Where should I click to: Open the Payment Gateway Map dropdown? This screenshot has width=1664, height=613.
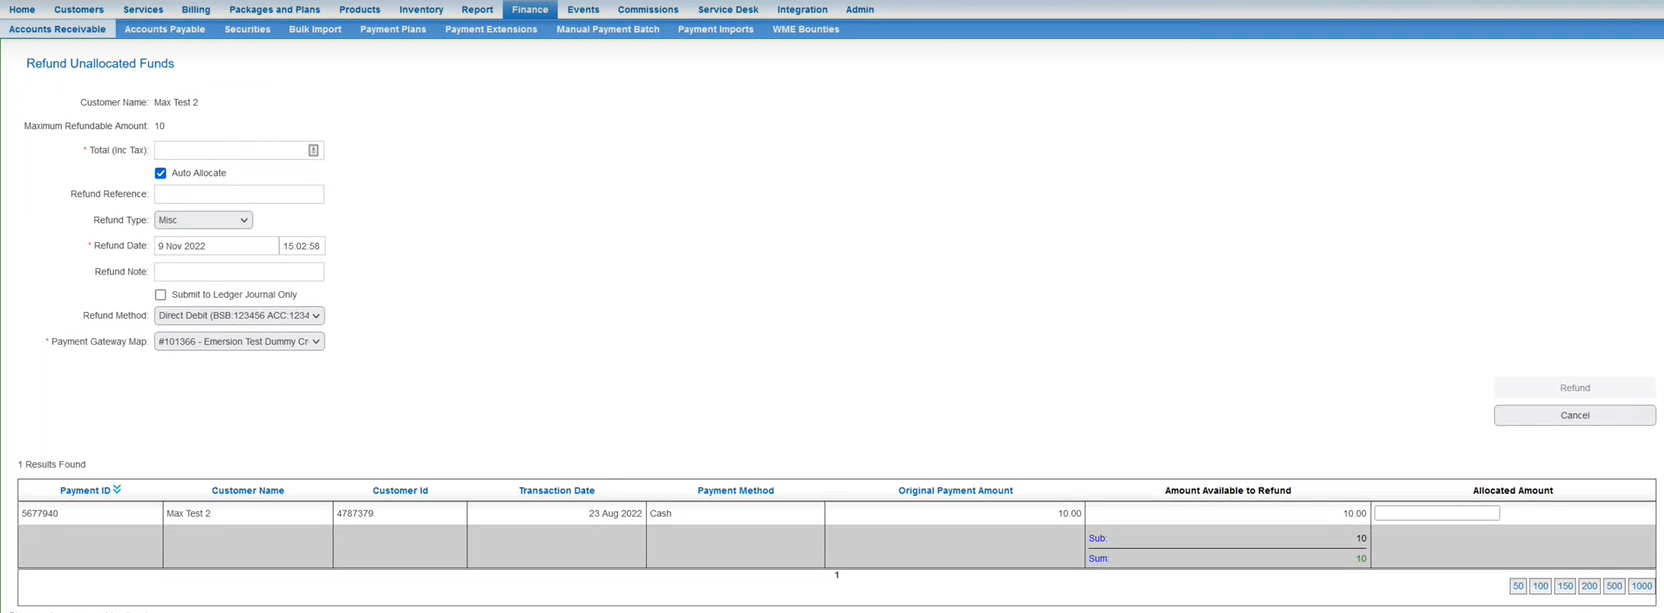(239, 342)
